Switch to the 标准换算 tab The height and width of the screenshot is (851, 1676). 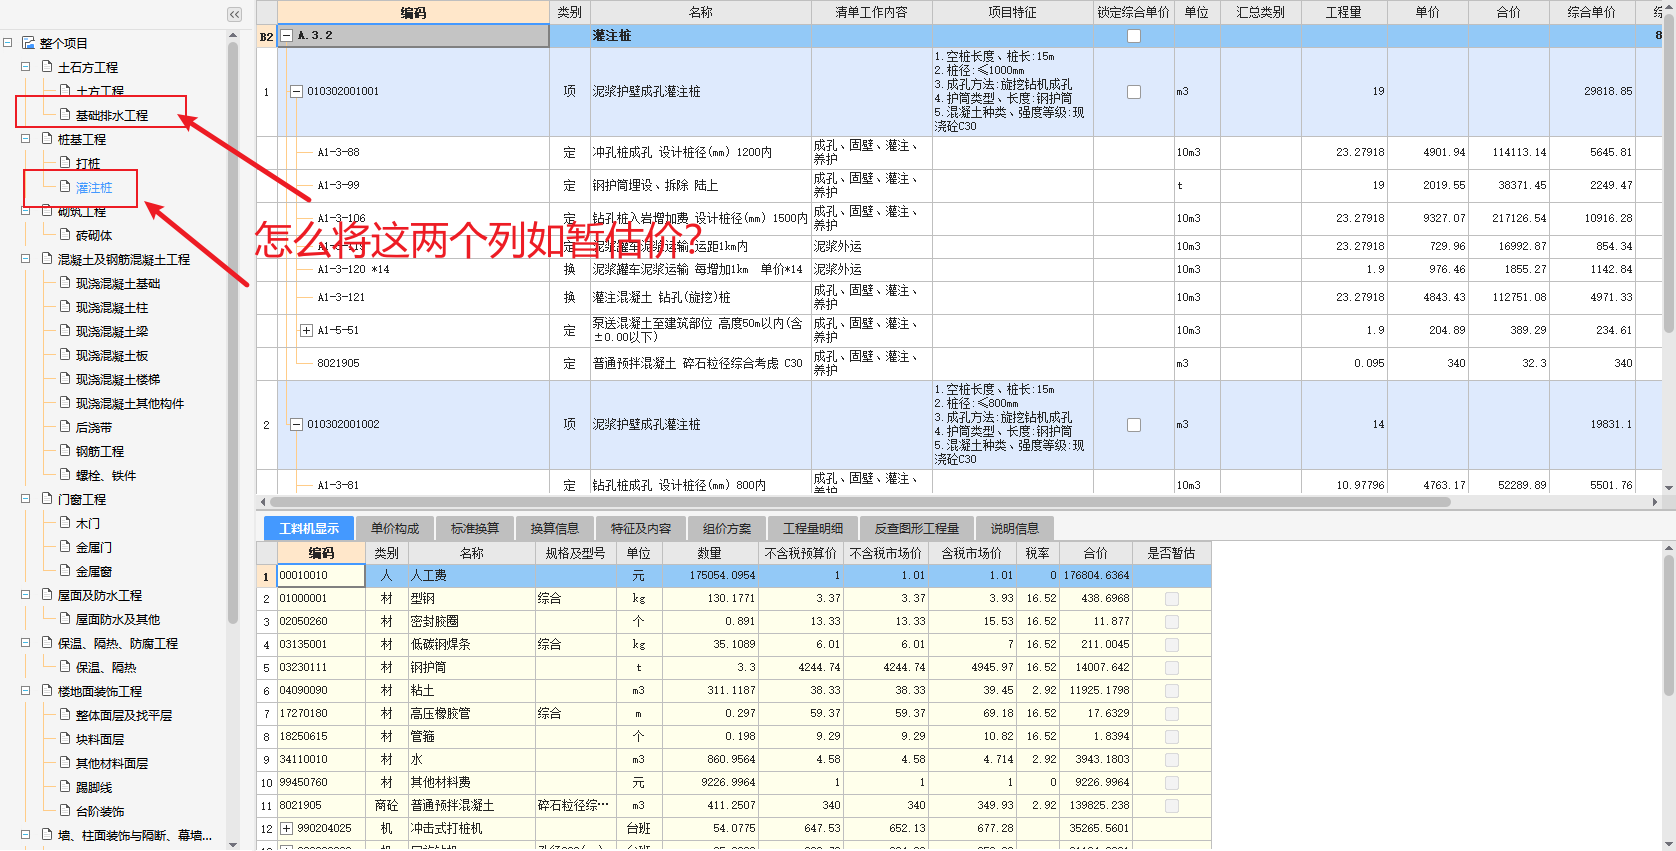475,529
